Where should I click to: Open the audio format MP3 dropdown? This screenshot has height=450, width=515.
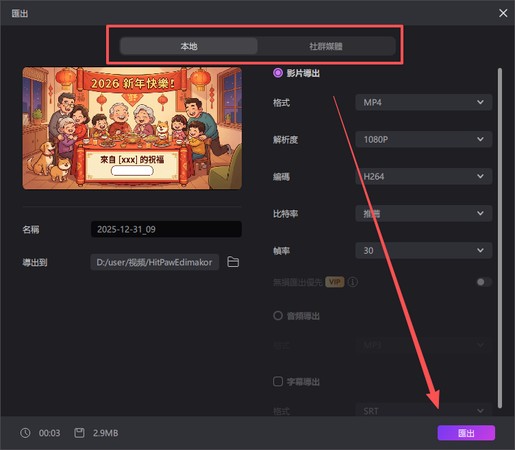click(423, 345)
